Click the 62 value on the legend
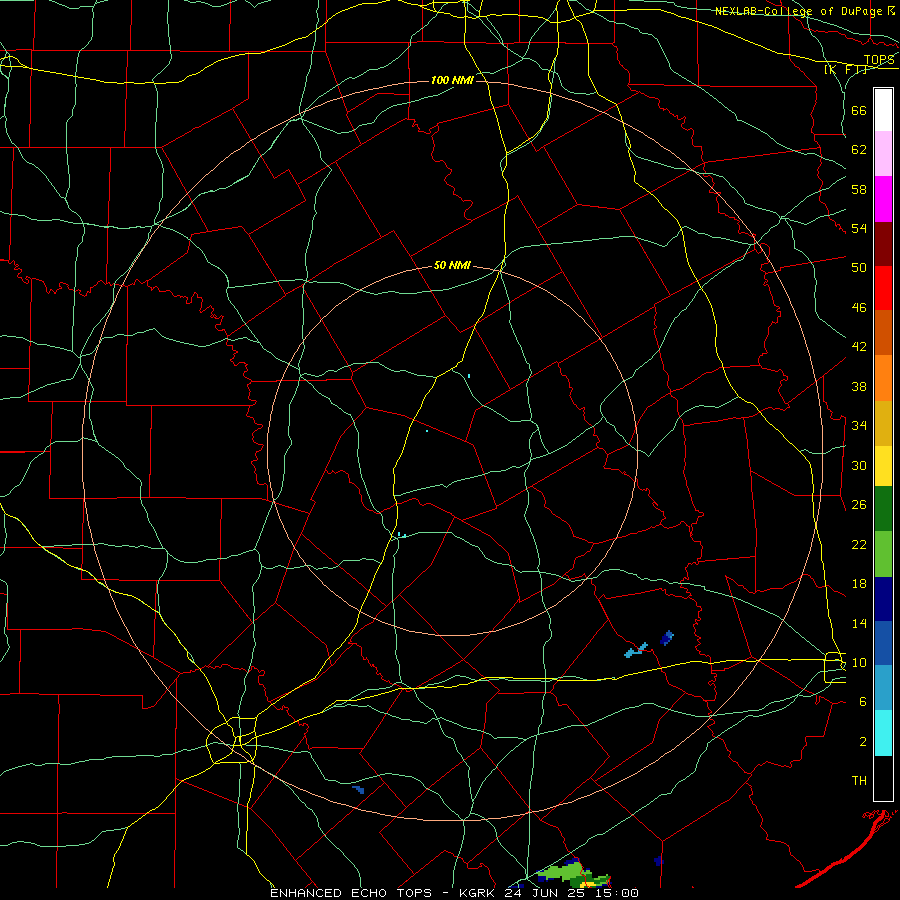 (859, 150)
